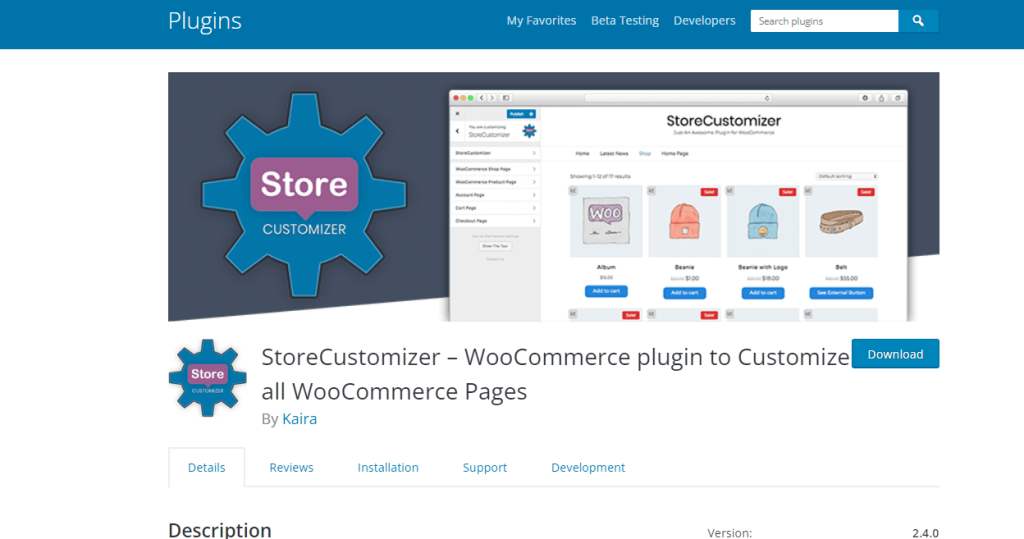Focus the Search plugins field
1024x539 pixels.
[824, 21]
